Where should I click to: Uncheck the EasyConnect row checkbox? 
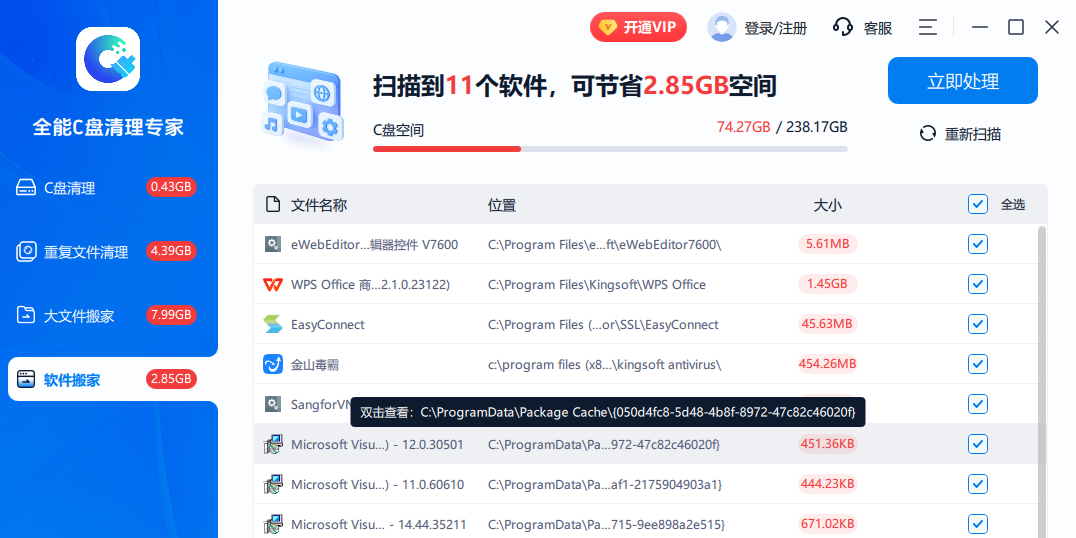coord(978,324)
